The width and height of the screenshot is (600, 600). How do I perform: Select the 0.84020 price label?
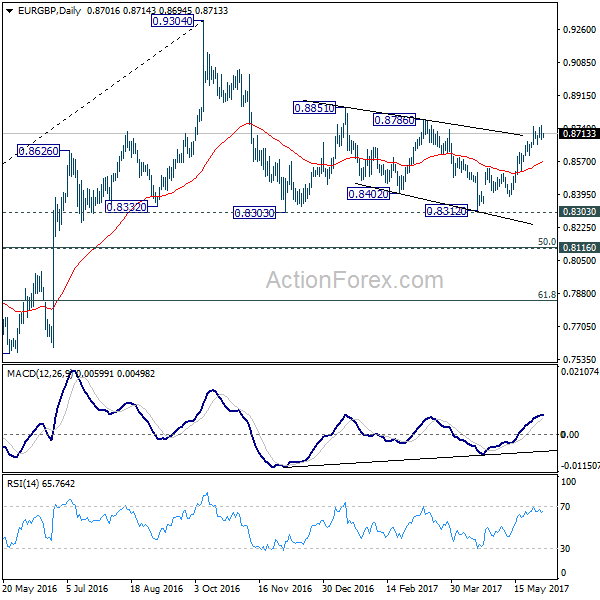click(368, 194)
